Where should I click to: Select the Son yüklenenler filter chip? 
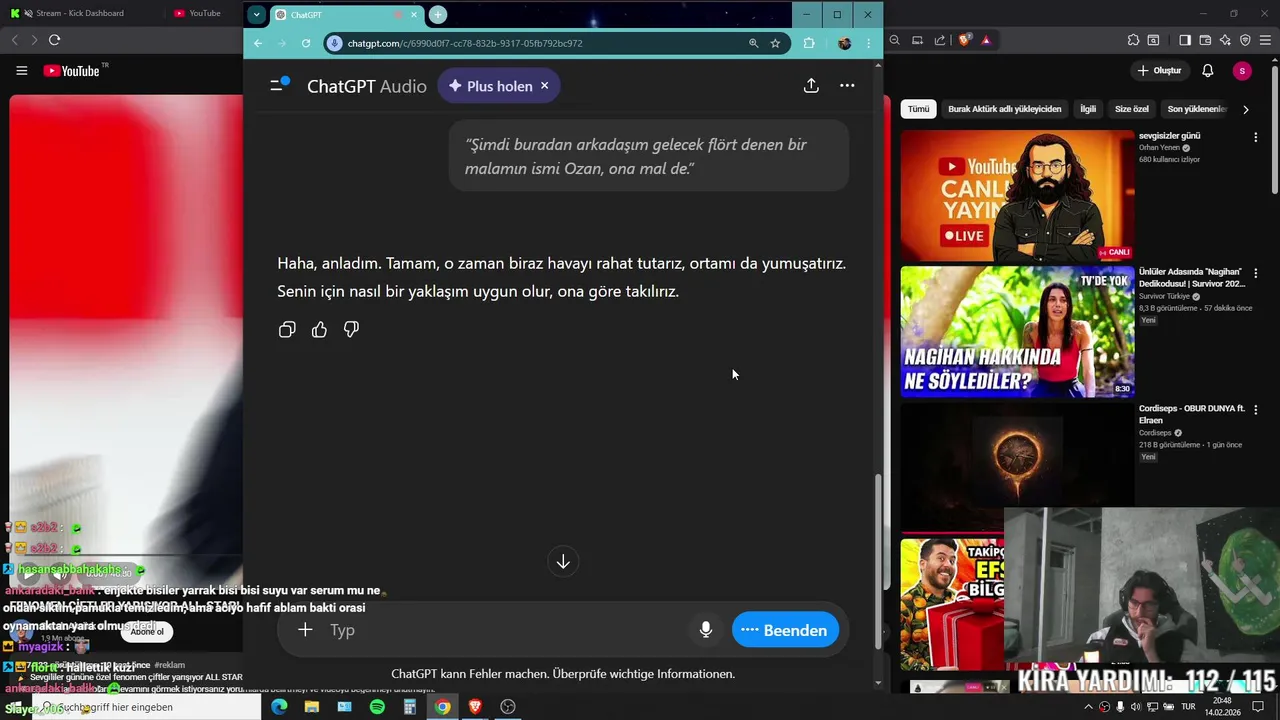[x=1195, y=109]
